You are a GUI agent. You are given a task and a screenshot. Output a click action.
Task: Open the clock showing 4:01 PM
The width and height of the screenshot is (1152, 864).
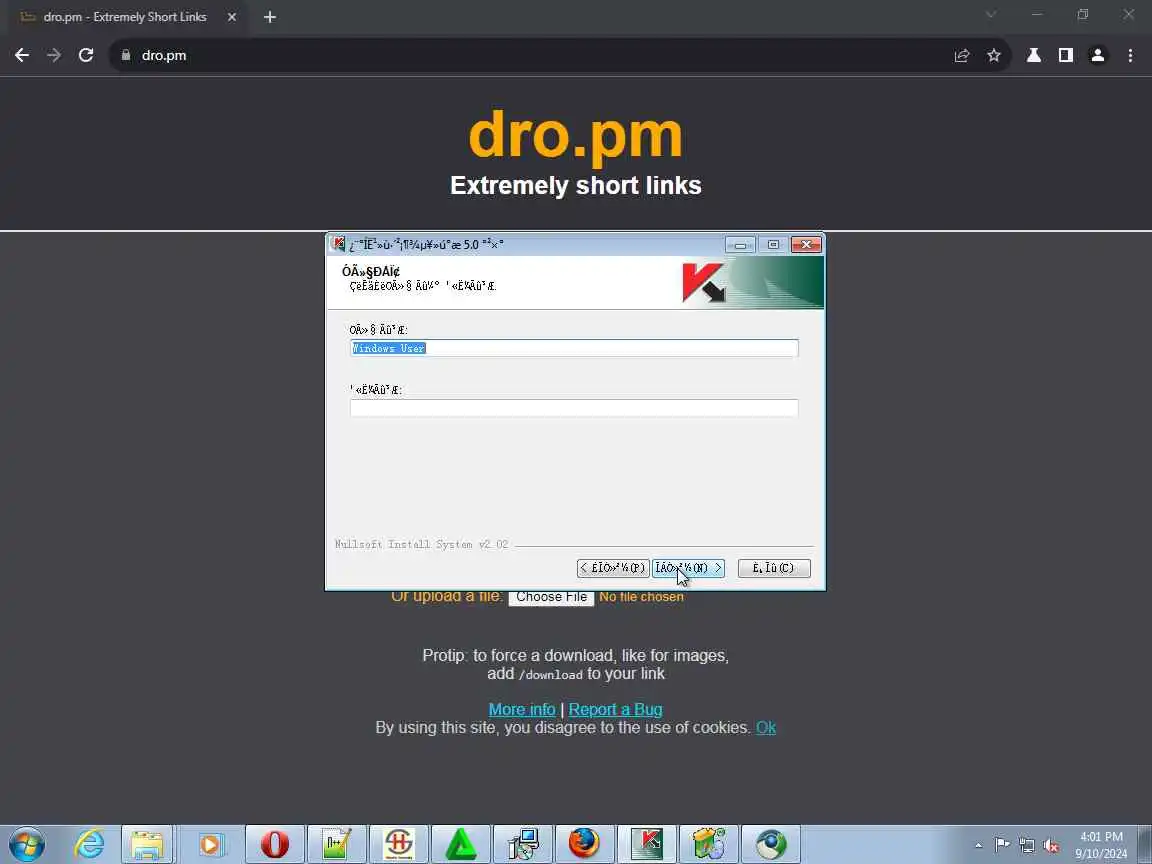coord(1101,845)
